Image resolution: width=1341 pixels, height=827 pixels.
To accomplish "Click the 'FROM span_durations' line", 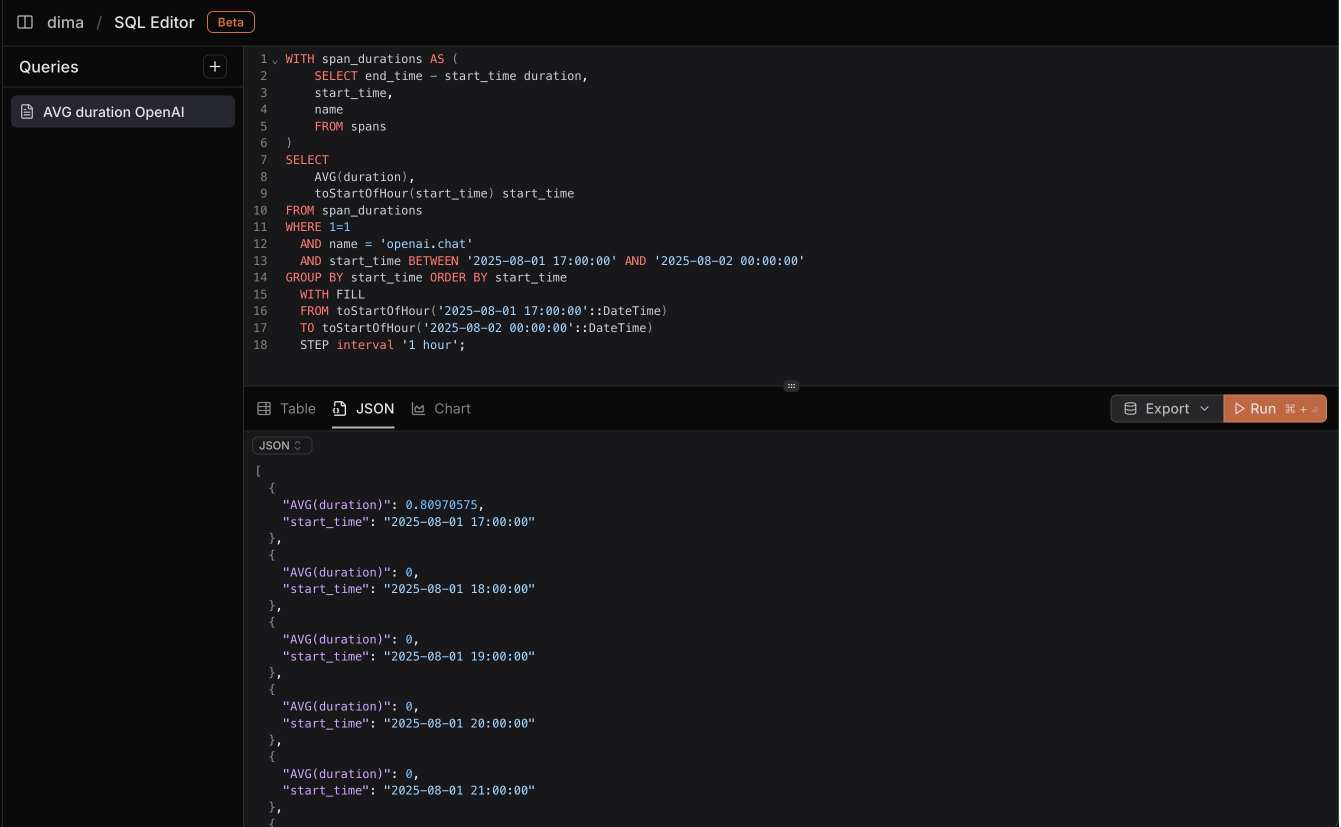I will point(354,211).
